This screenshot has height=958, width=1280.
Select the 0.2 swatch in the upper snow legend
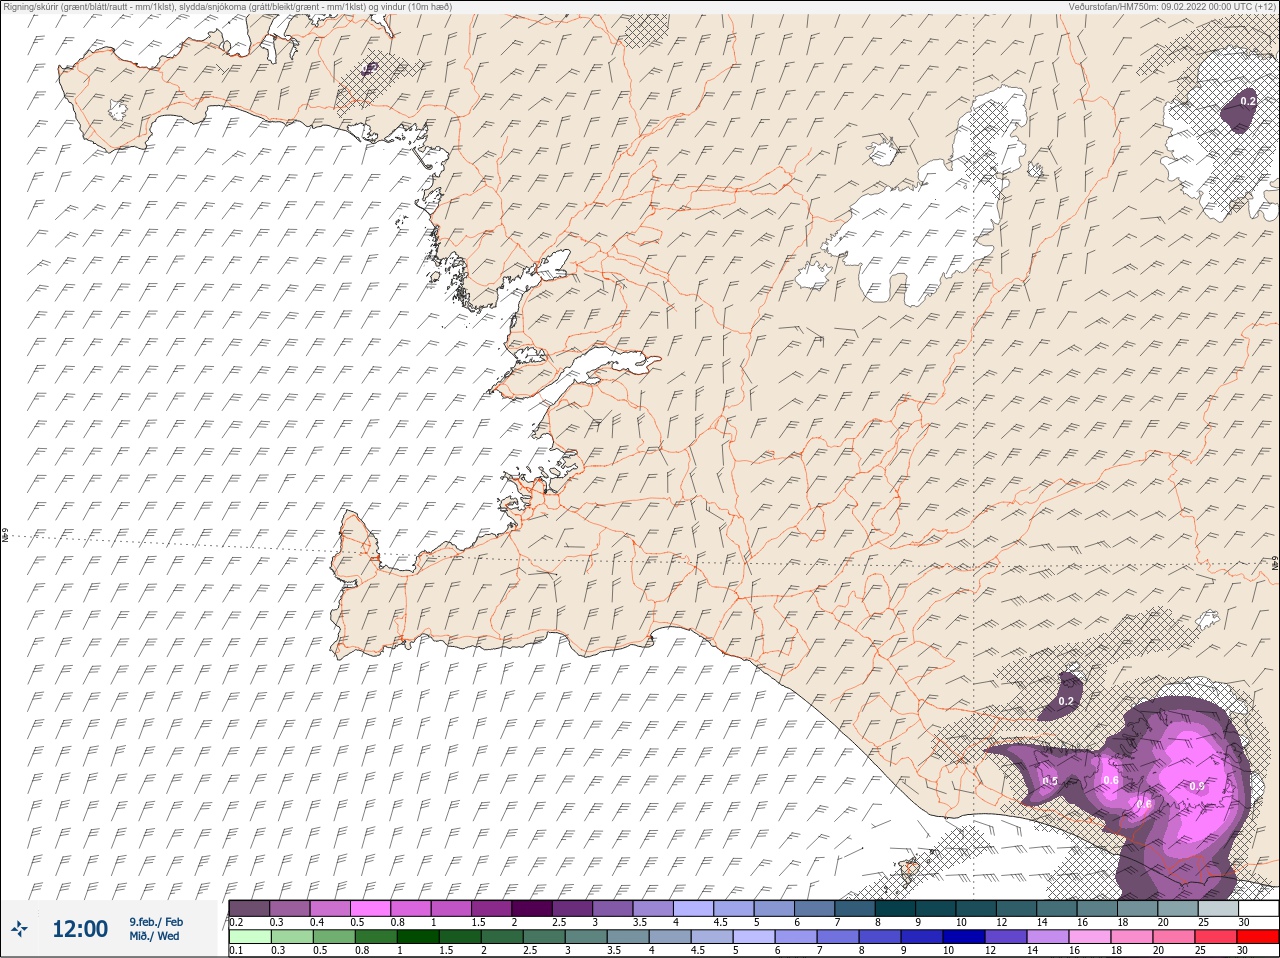click(x=249, y=908)
